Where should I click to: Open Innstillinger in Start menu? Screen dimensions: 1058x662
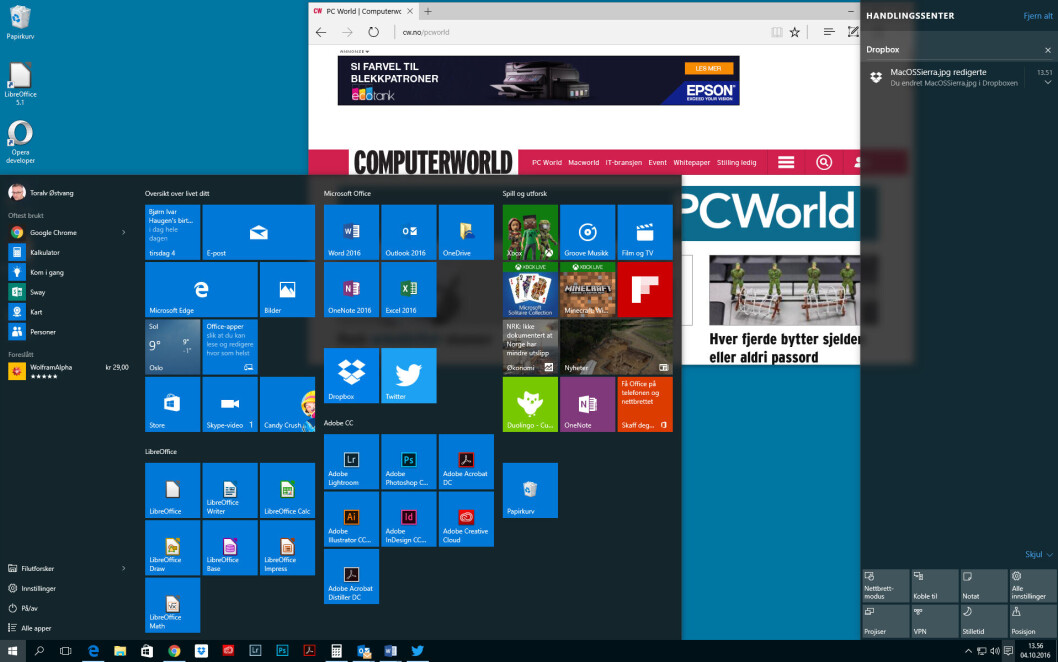pos(38,588)
